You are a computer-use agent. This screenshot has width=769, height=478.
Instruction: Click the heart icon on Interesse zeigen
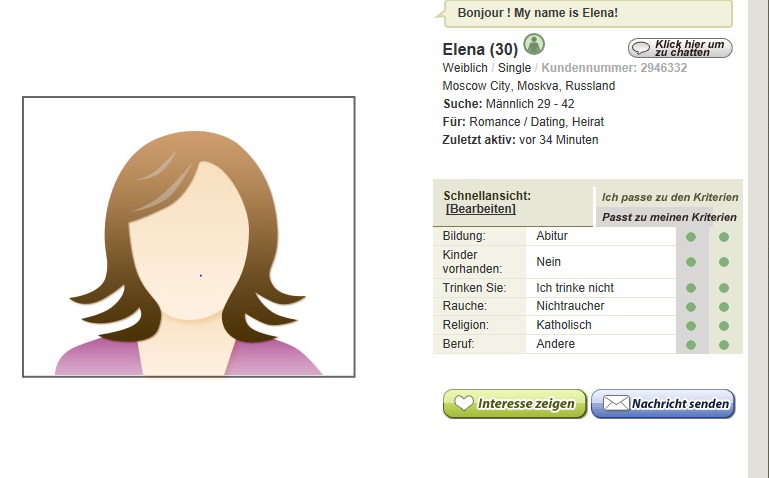[x=463, y=403]
